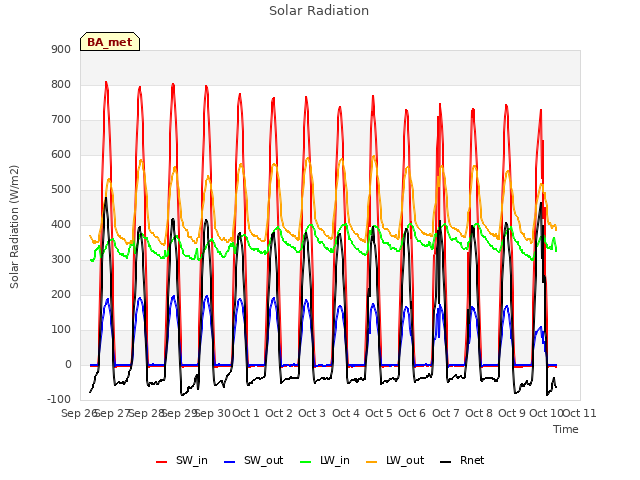Click the Sep 30 x-axis tick label
Screen dimensions: 640x480
[x=213, y=413]
